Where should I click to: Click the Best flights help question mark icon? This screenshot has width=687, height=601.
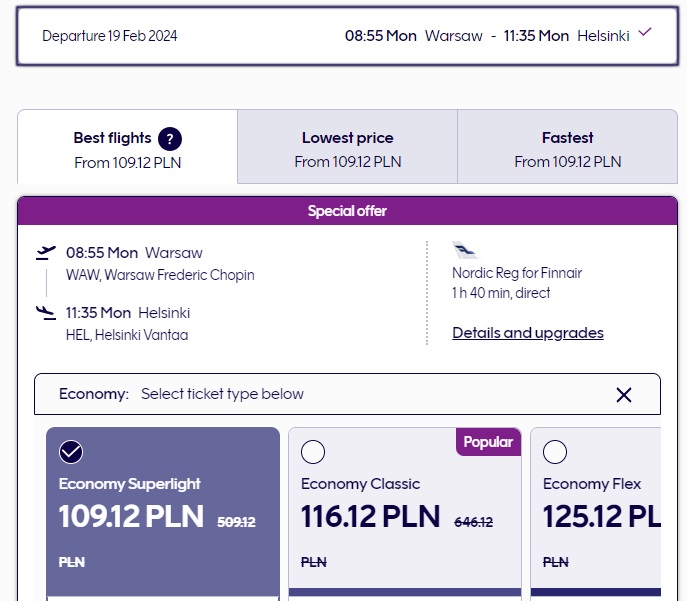[x=170, y=139]
